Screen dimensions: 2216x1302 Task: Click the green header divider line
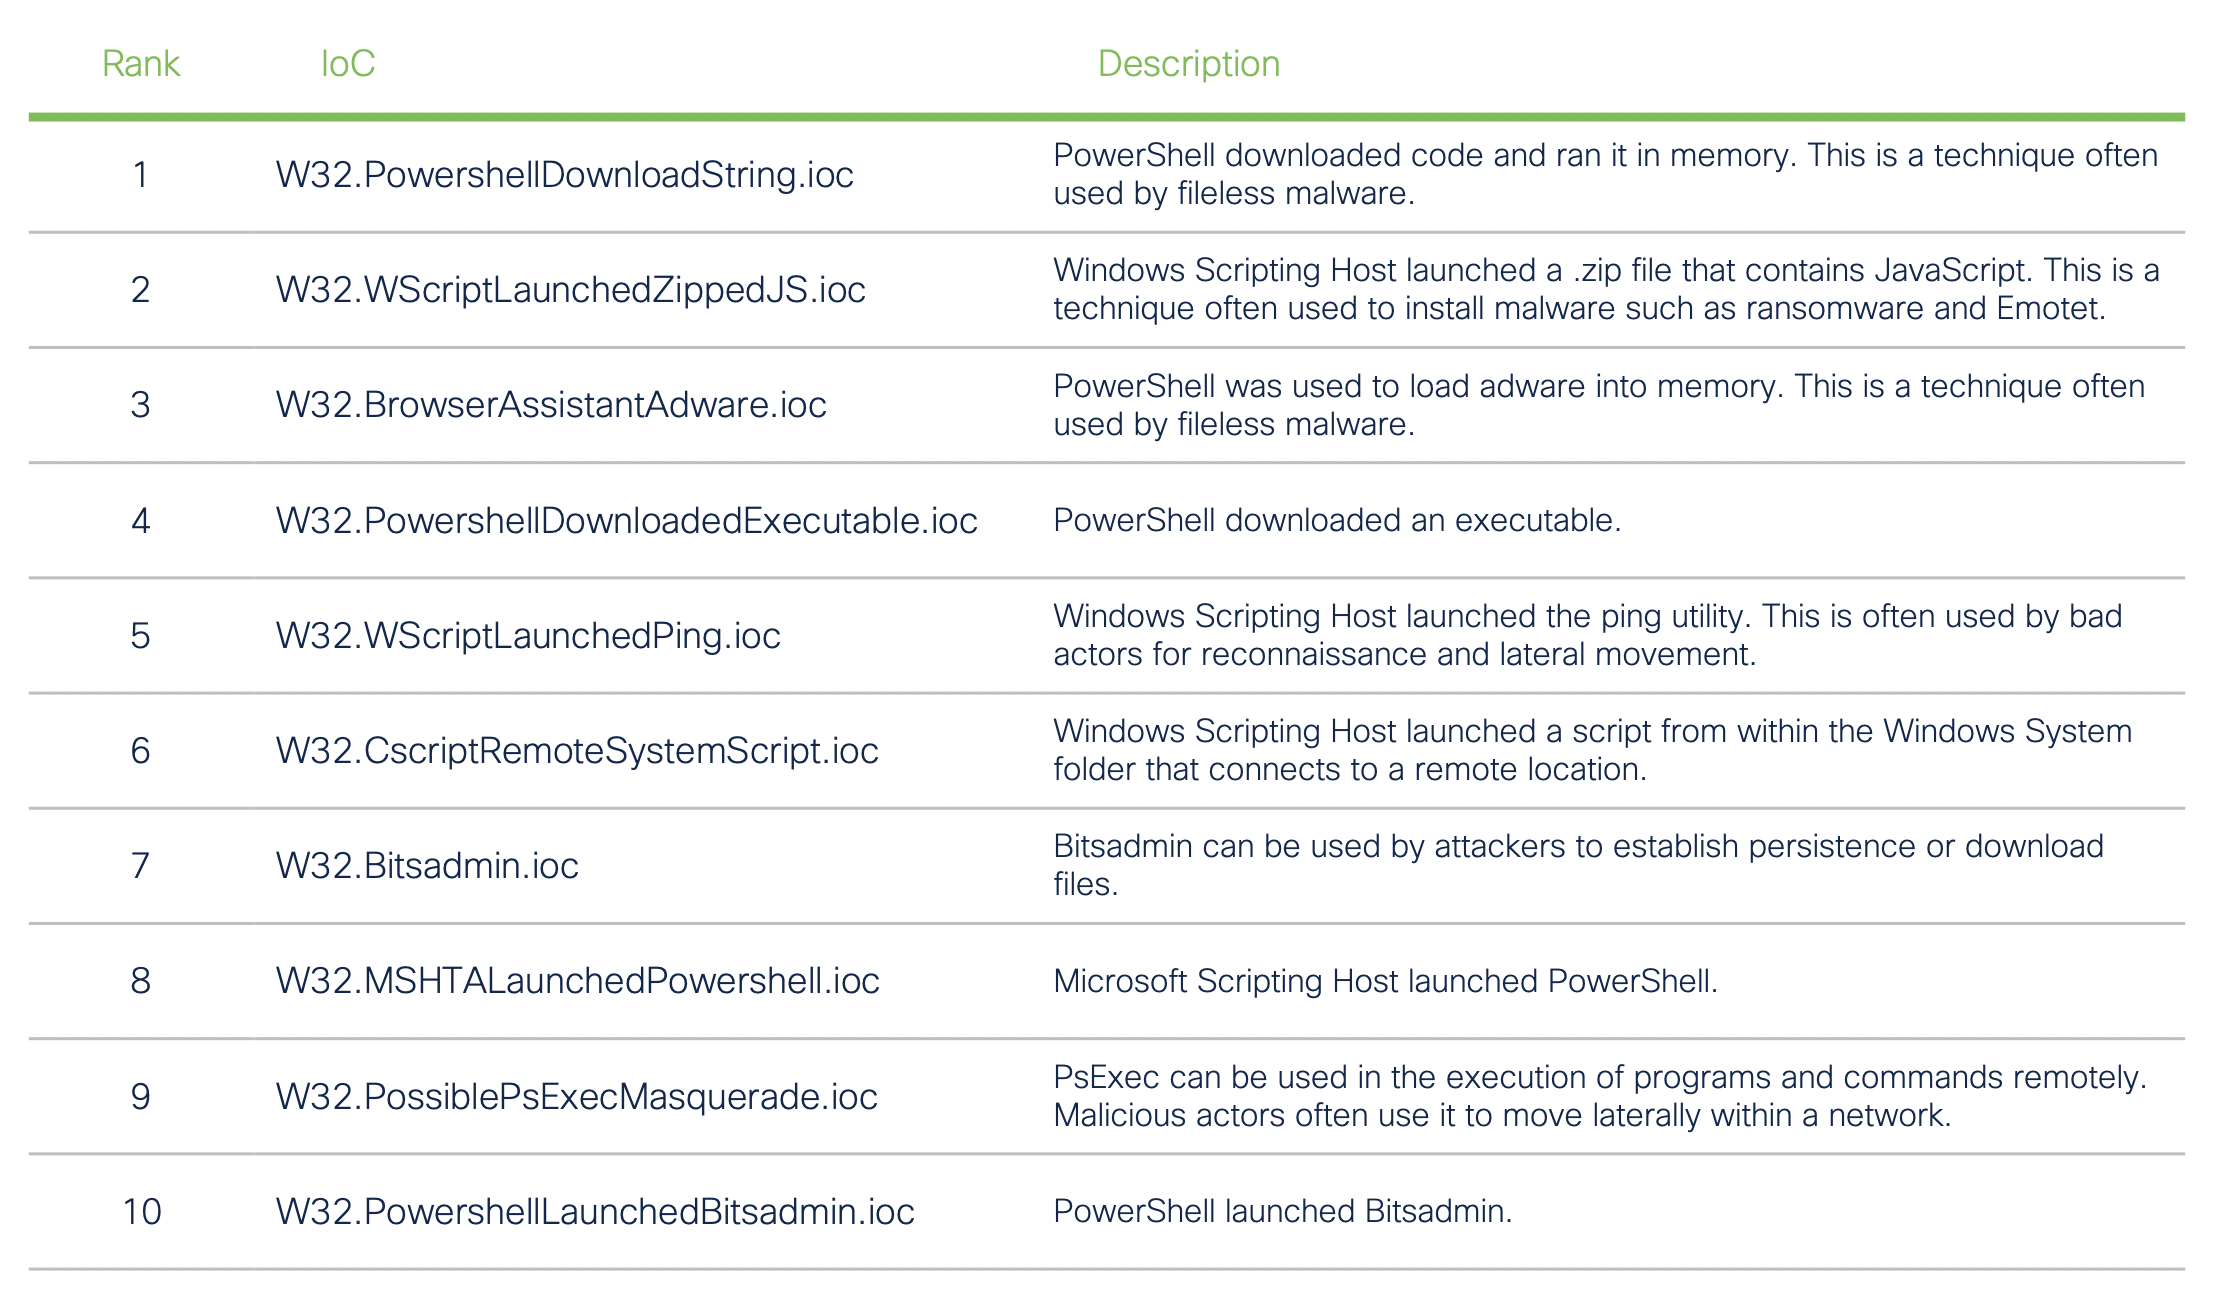pyautogui.click(x=1106, y=117)
